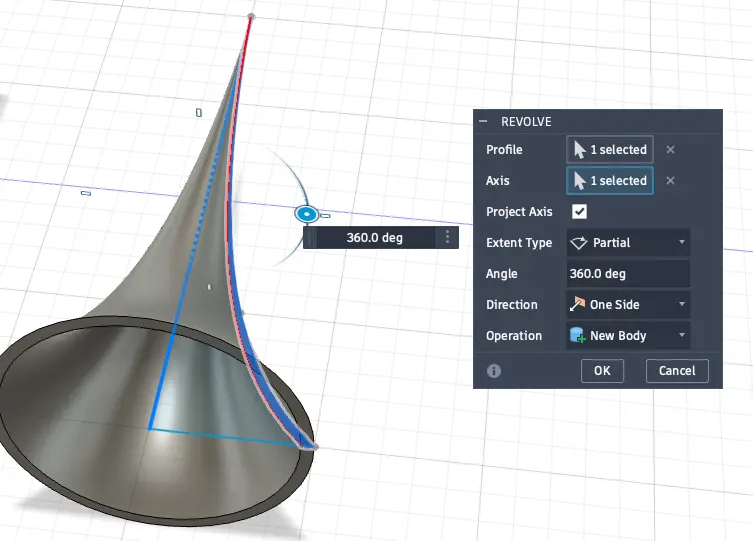This screenshot has width=753, height=541.
Task: Click the round blue angle manipulator handle
Action: point(306,214)
